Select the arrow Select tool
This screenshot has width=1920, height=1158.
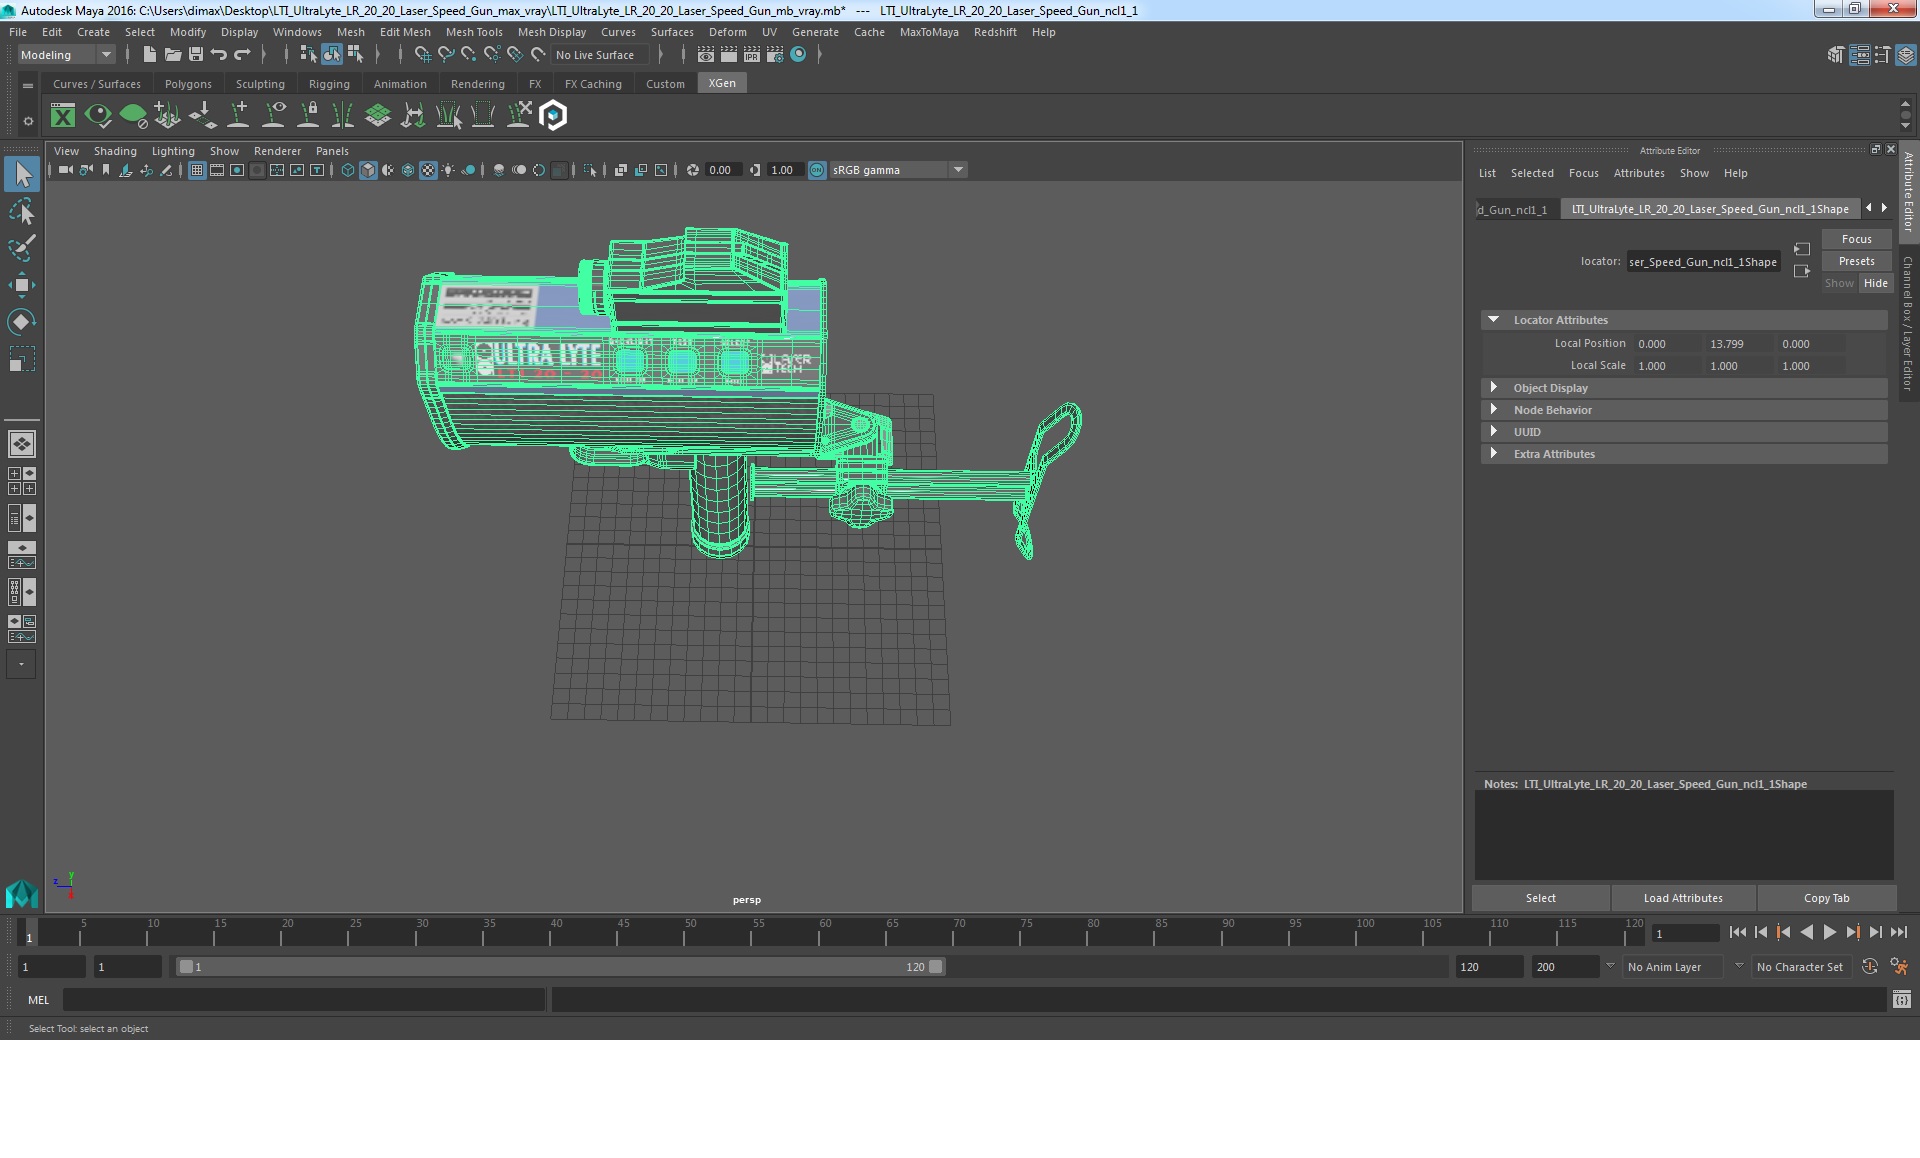click(22, 174)
